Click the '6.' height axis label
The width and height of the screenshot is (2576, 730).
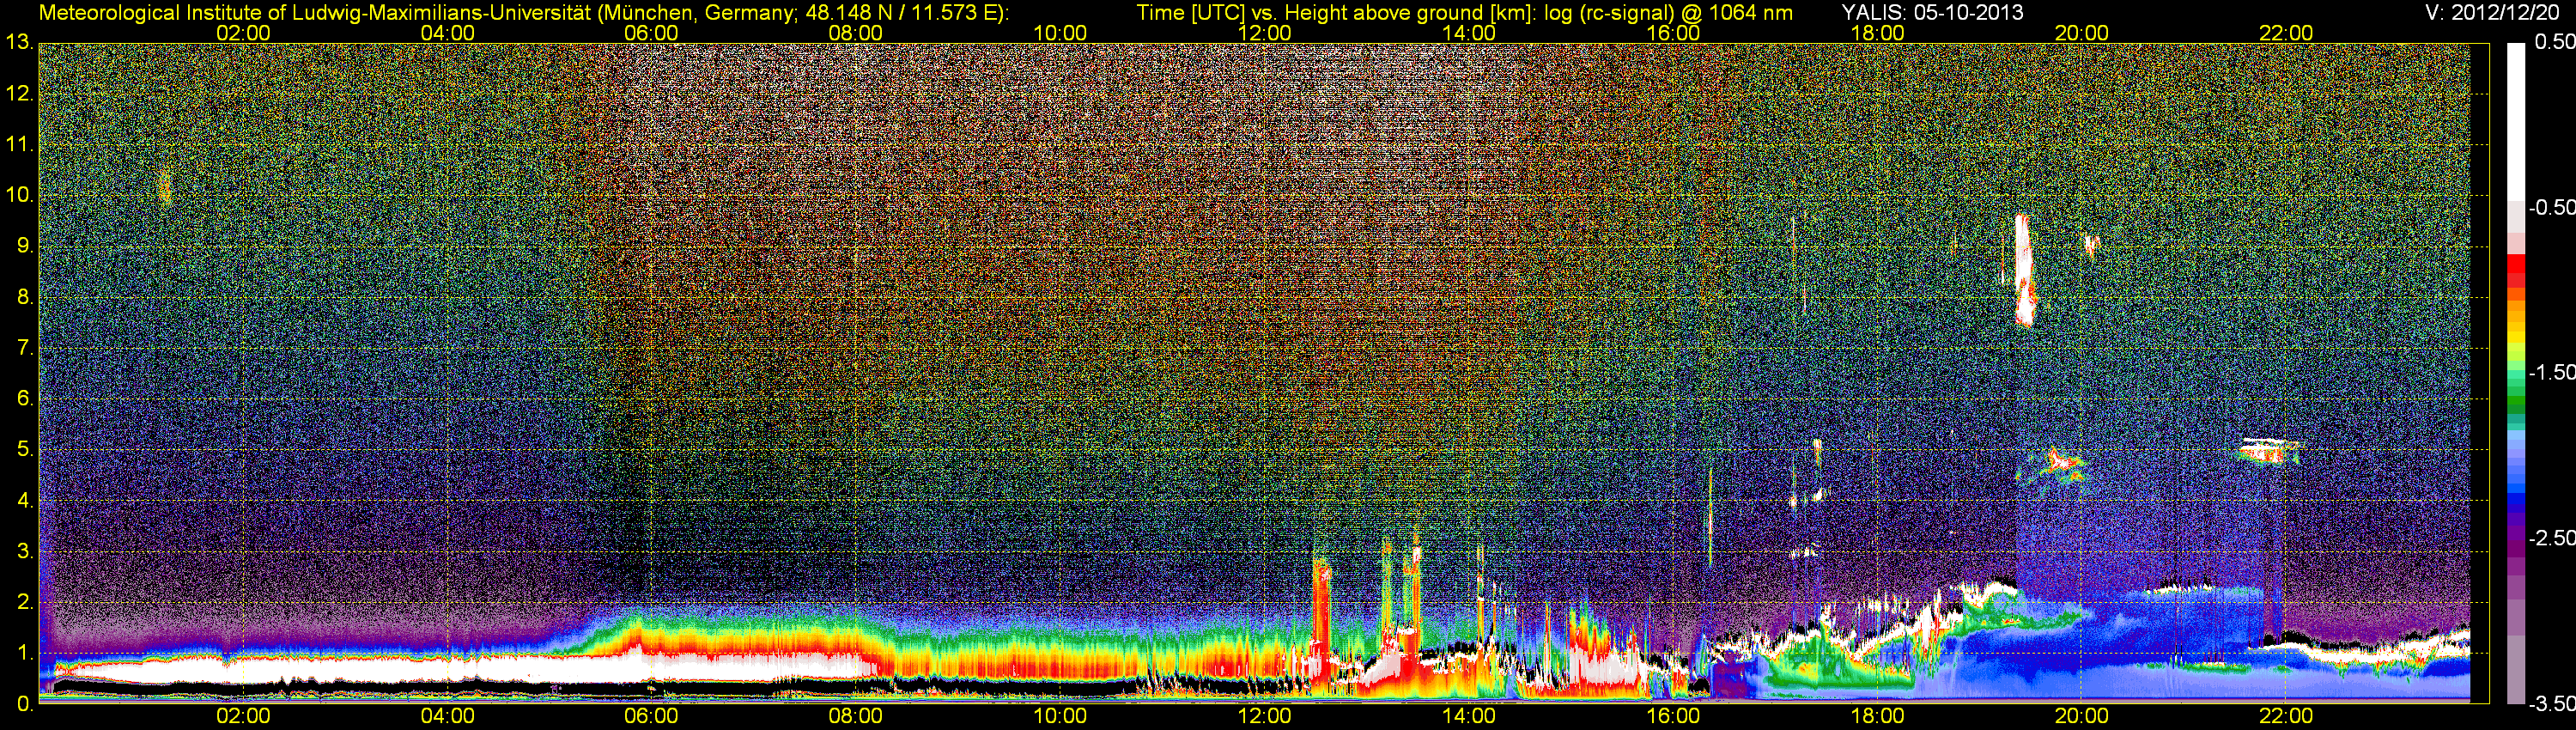(24, 399)
